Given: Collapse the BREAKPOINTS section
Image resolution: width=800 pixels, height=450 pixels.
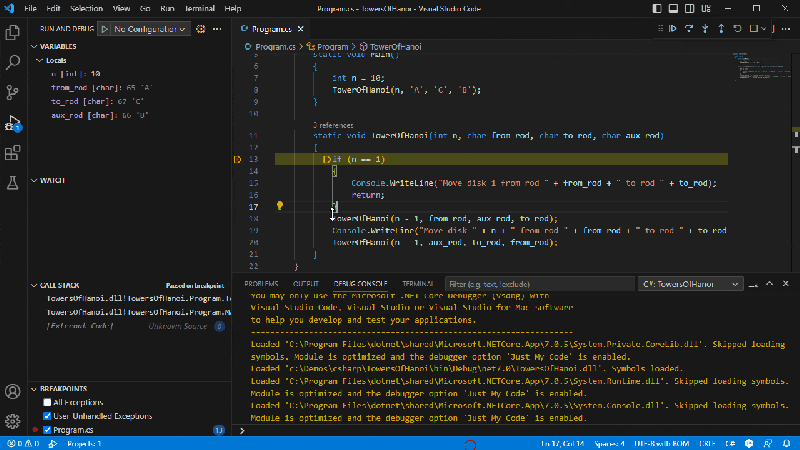Looking at the screenshot, I should pyautogui.click(x=34, y=389).
